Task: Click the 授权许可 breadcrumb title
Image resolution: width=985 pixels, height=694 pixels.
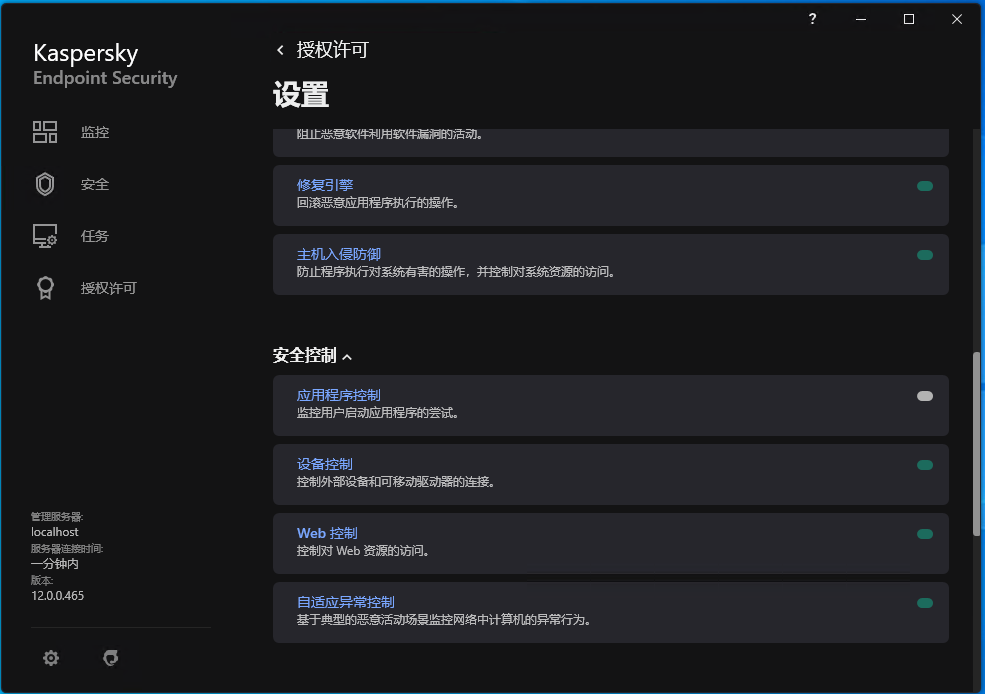Action: (x=332, y=50)
